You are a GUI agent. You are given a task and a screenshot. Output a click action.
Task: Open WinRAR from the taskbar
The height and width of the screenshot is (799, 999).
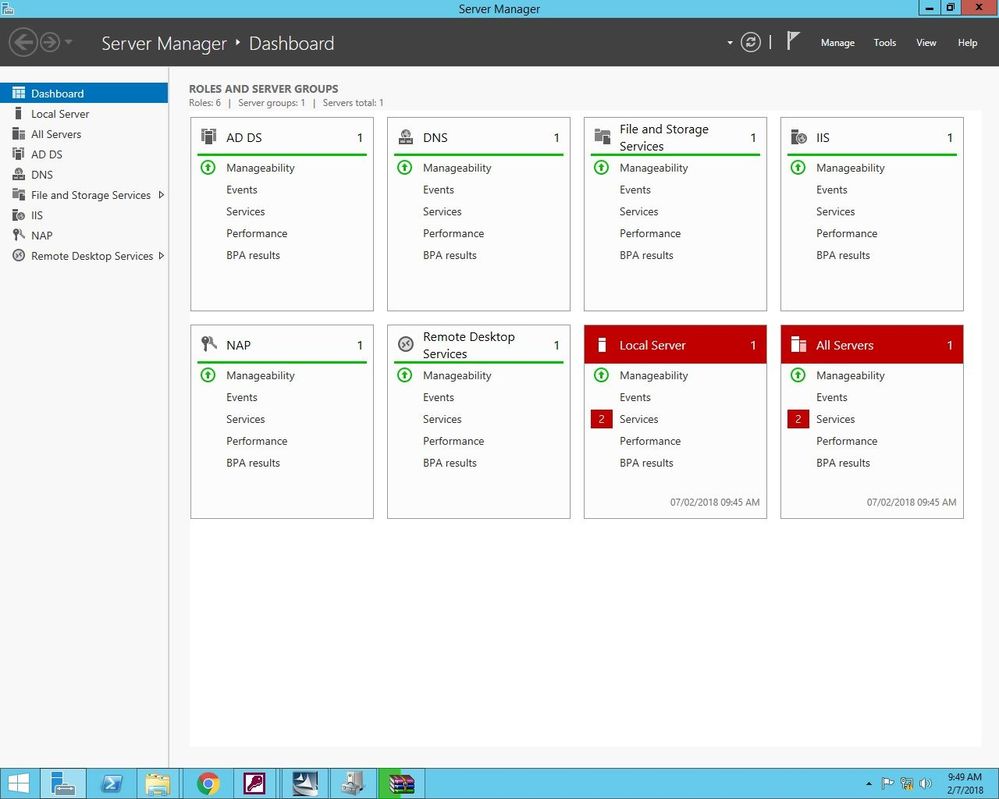pos(401,783)
